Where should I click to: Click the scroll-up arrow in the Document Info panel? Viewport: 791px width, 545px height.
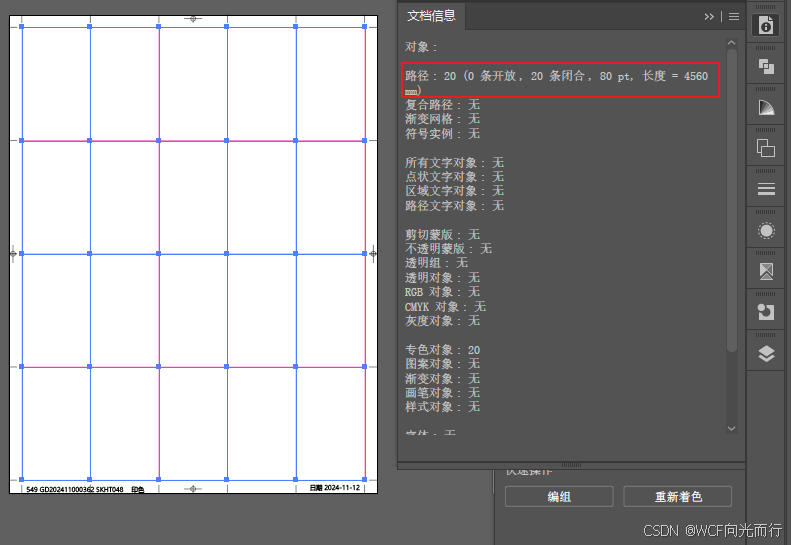731,43
